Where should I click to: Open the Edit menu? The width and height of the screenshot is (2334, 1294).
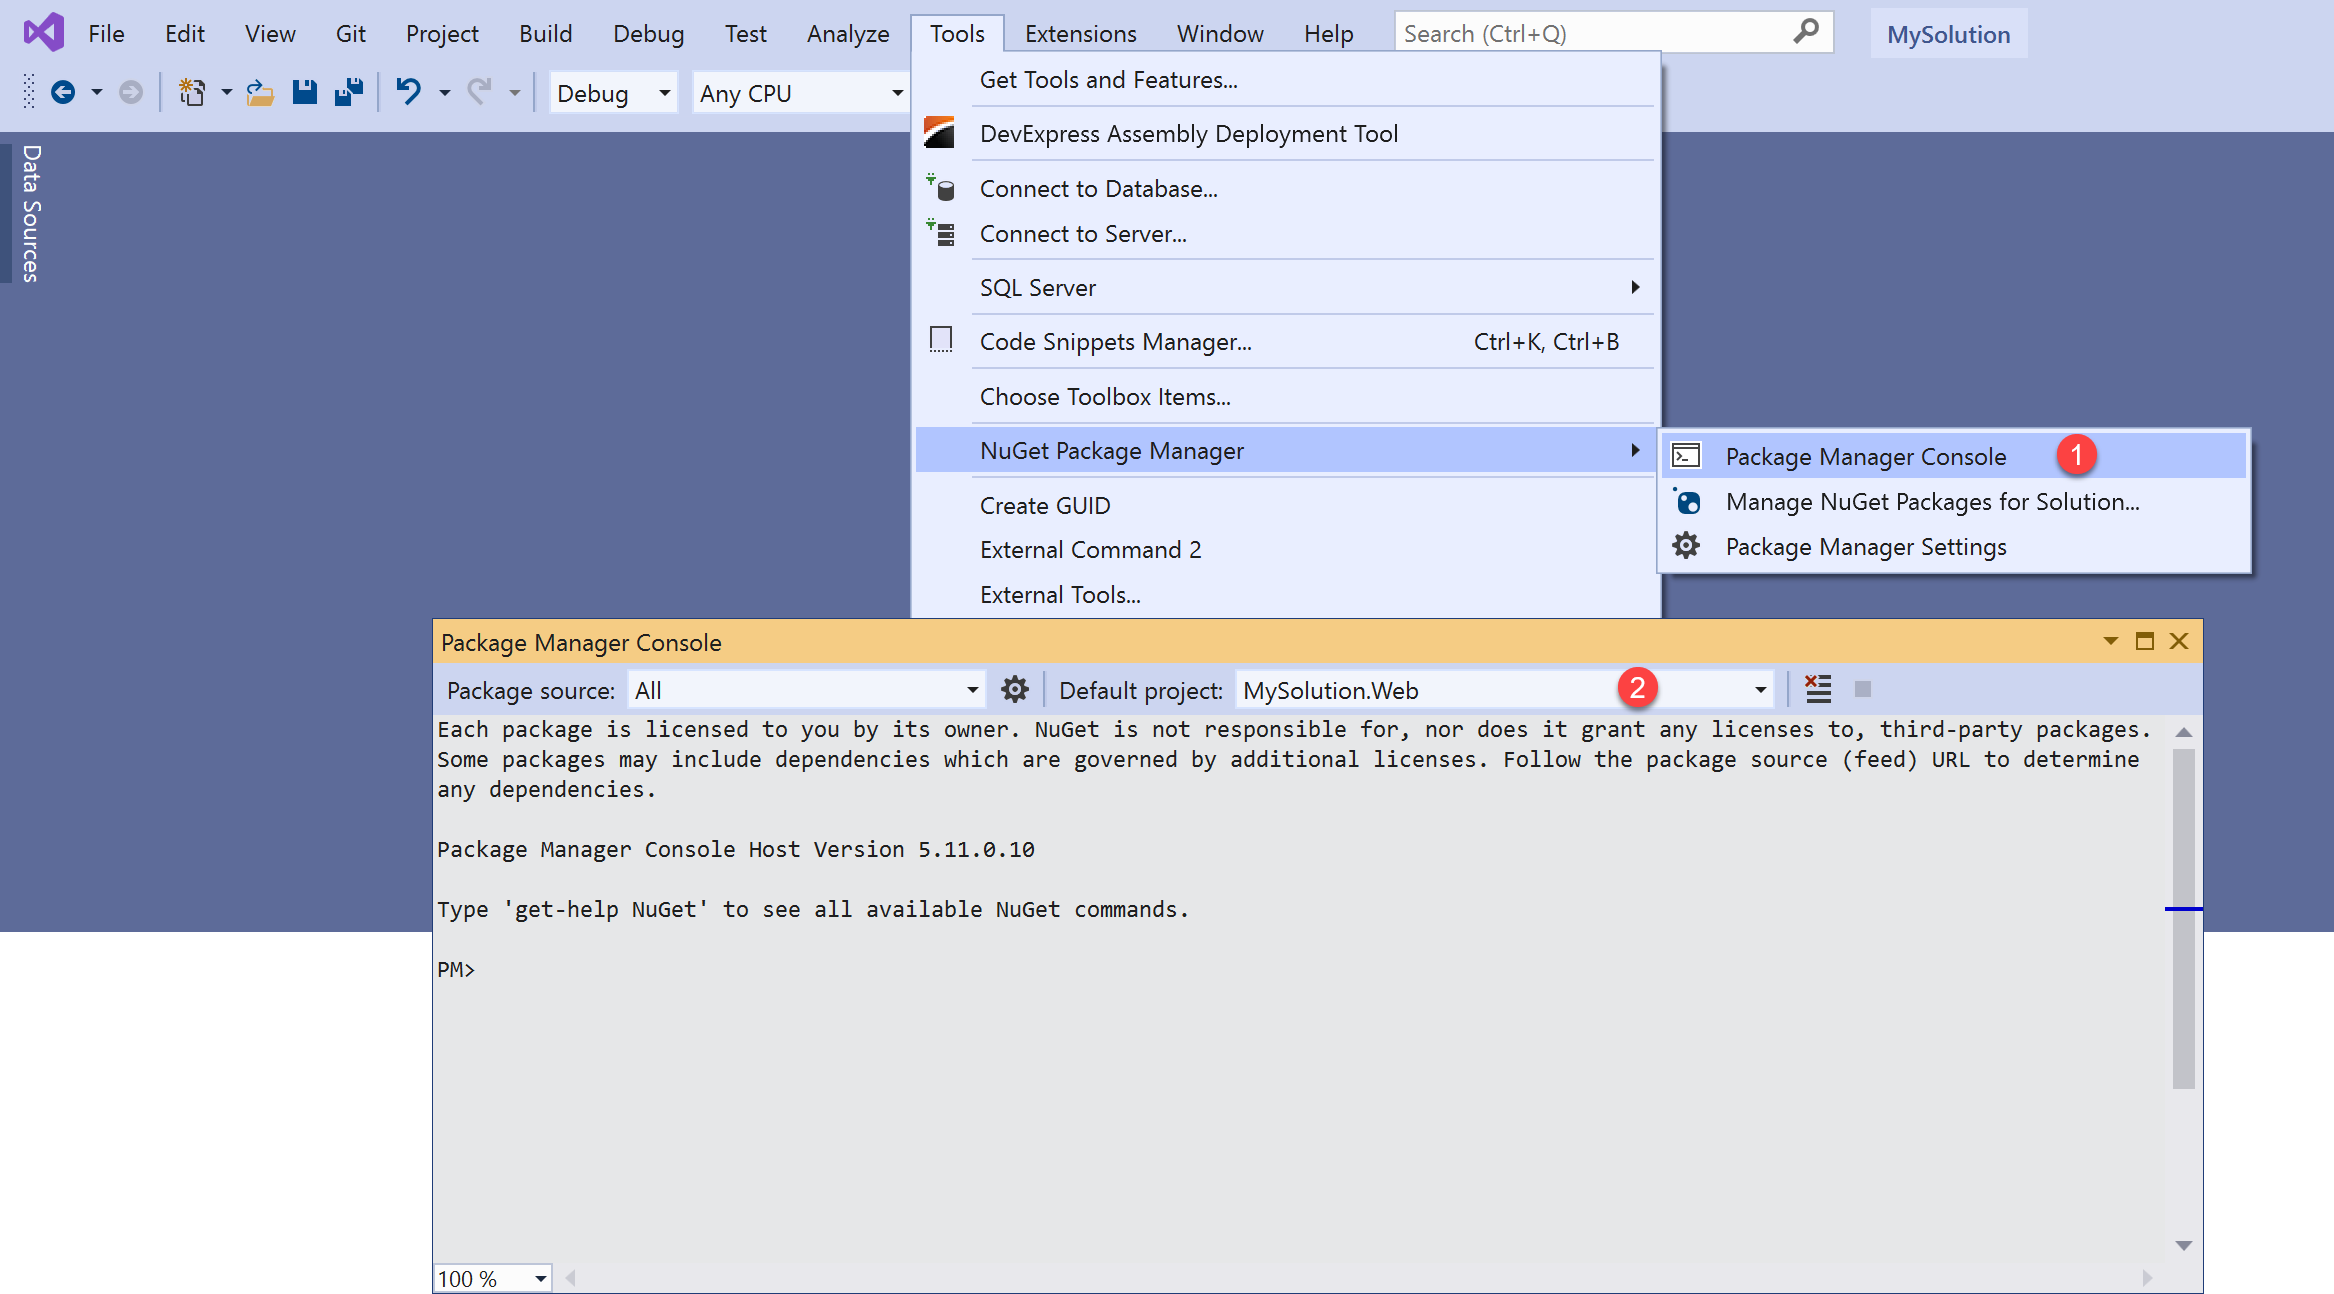coord(185,33)
